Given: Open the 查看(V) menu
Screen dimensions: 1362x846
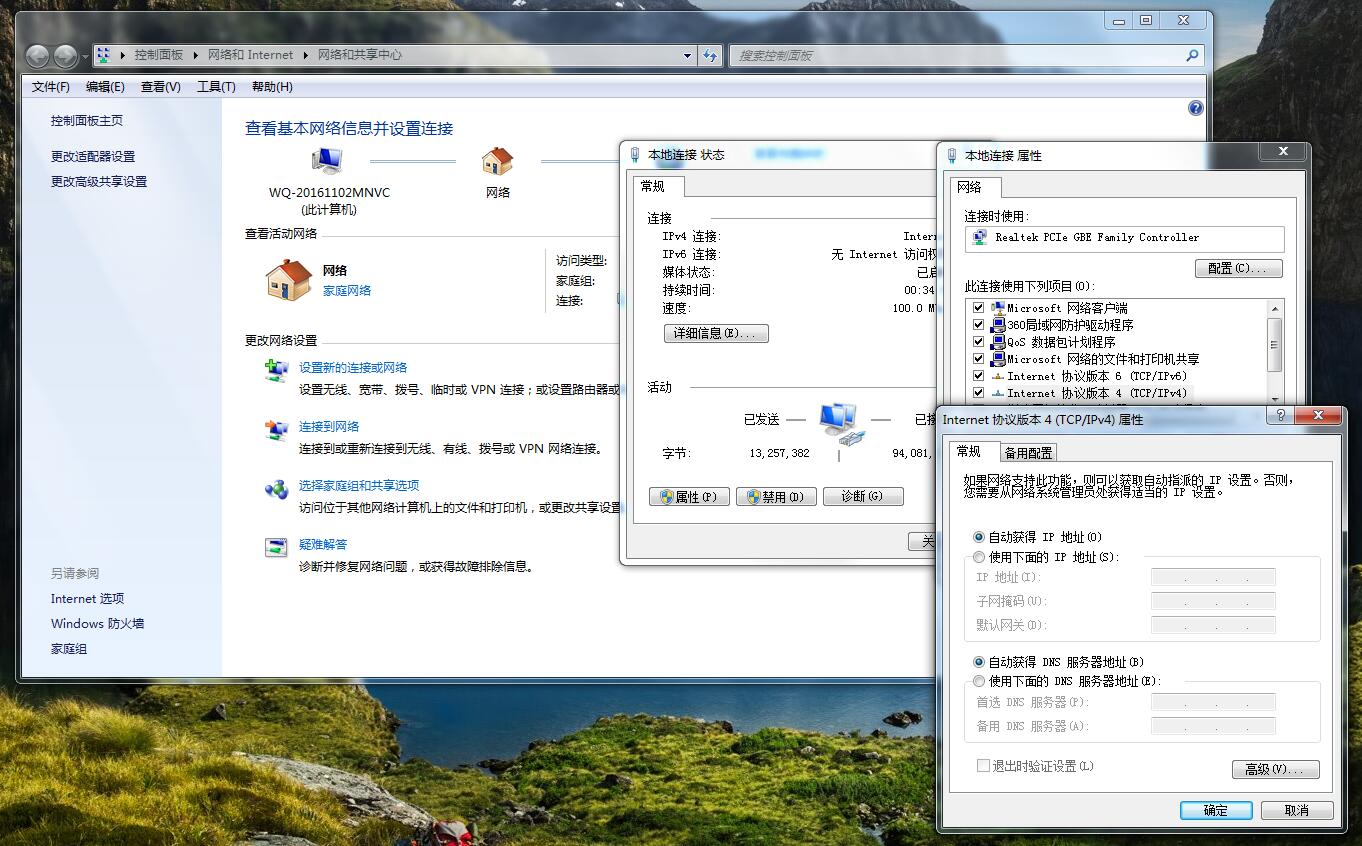Looking at the screenshot, I should (160, 87).
